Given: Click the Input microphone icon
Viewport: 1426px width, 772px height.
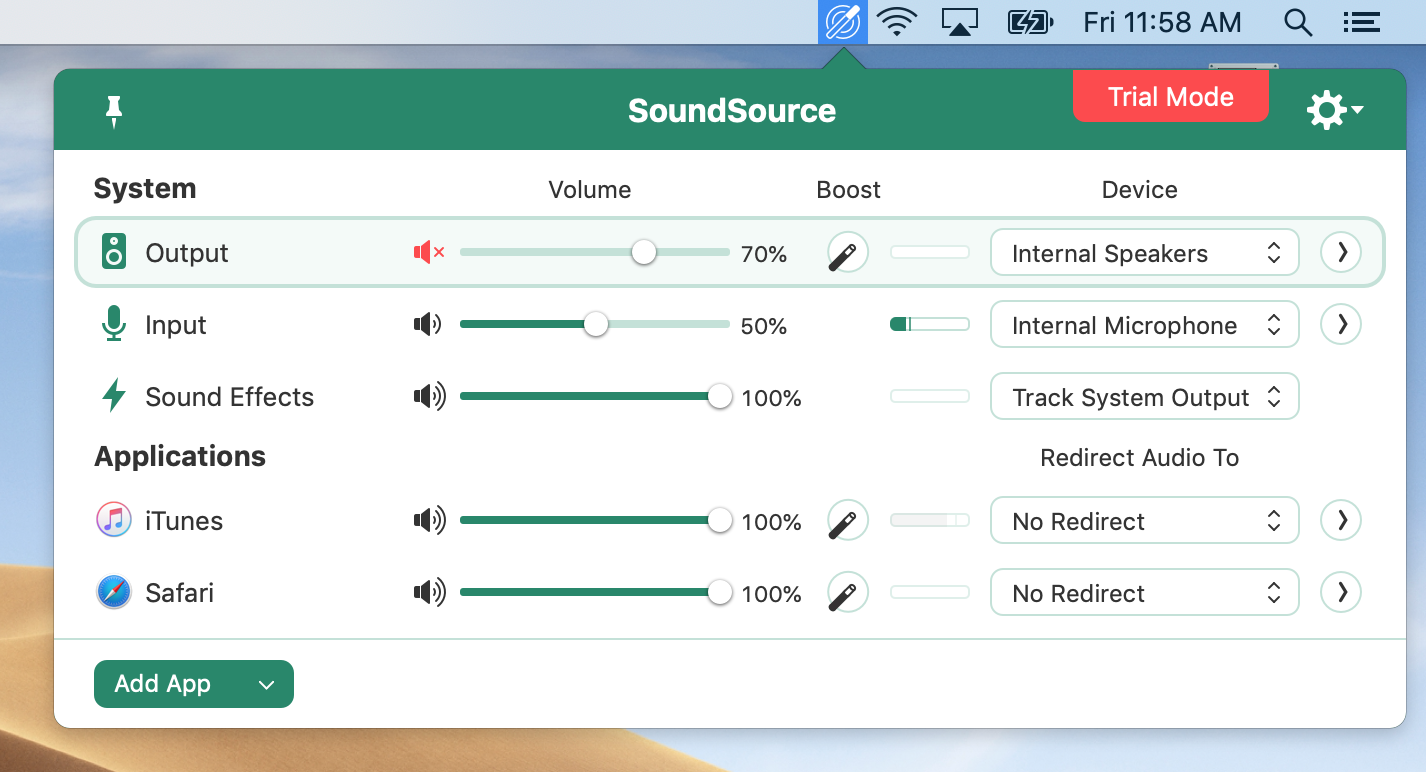Looking at the screenshot, I should point(114,325).
